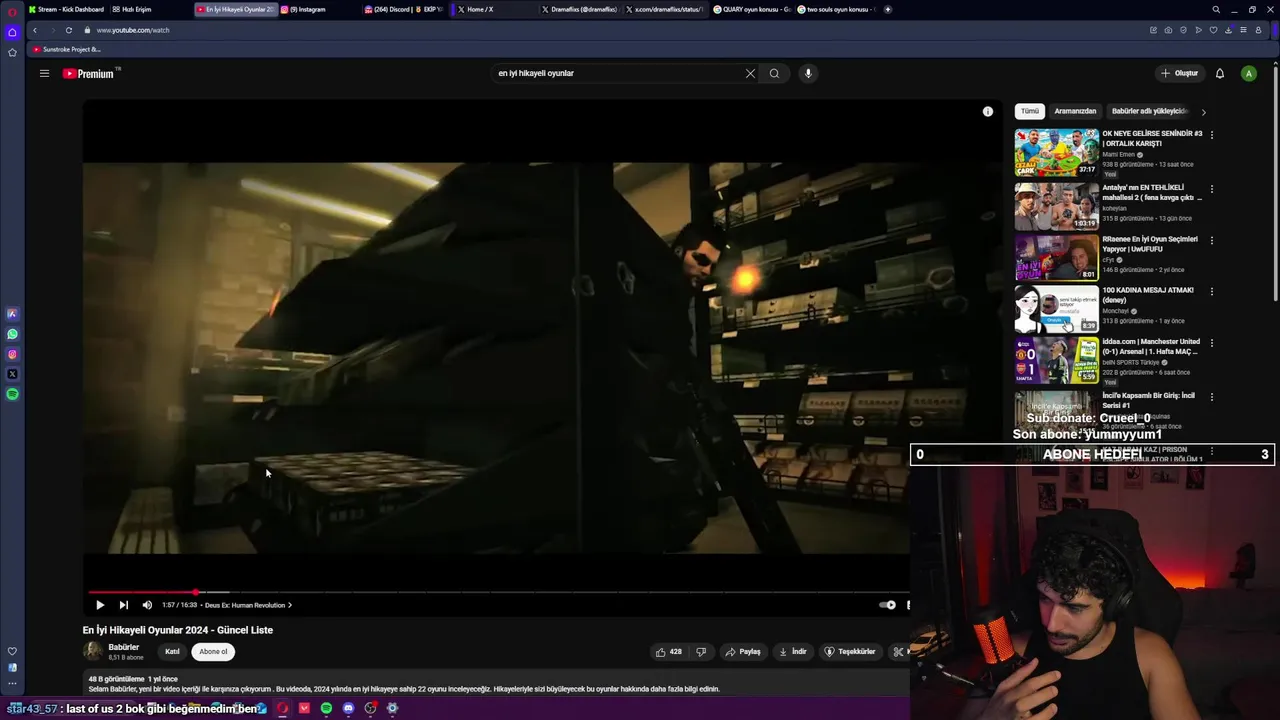Subscribe with Abone ol
The image size is (1280, 720).
click(213, 652)
